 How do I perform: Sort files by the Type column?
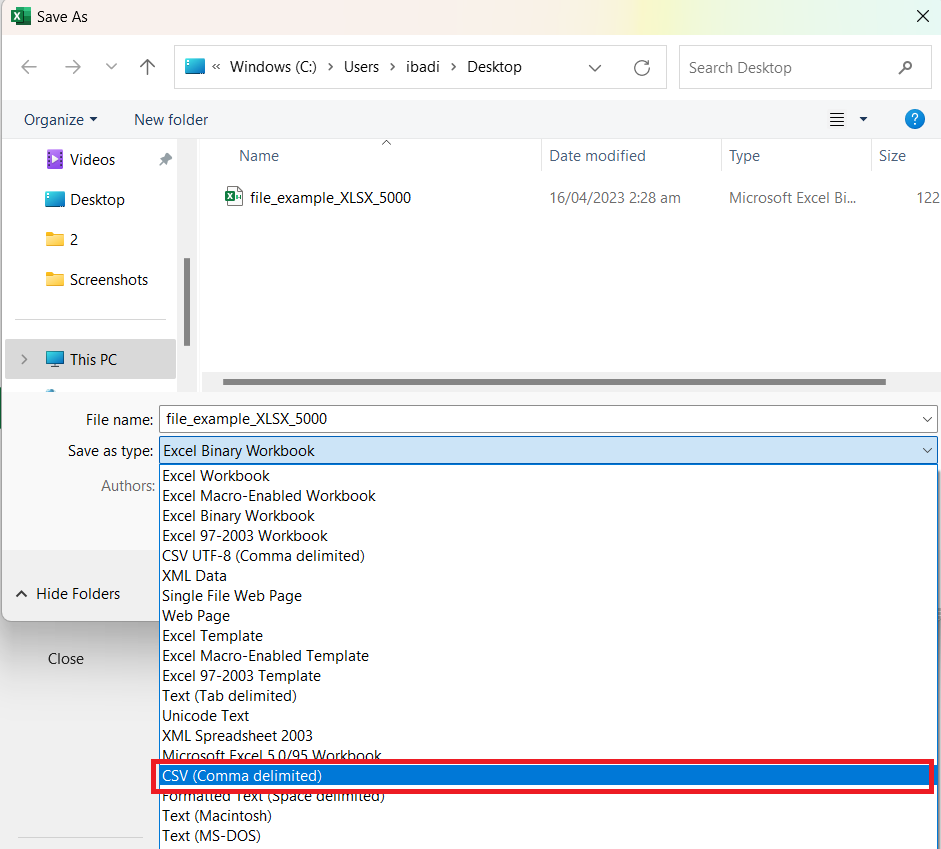[744, 156]
